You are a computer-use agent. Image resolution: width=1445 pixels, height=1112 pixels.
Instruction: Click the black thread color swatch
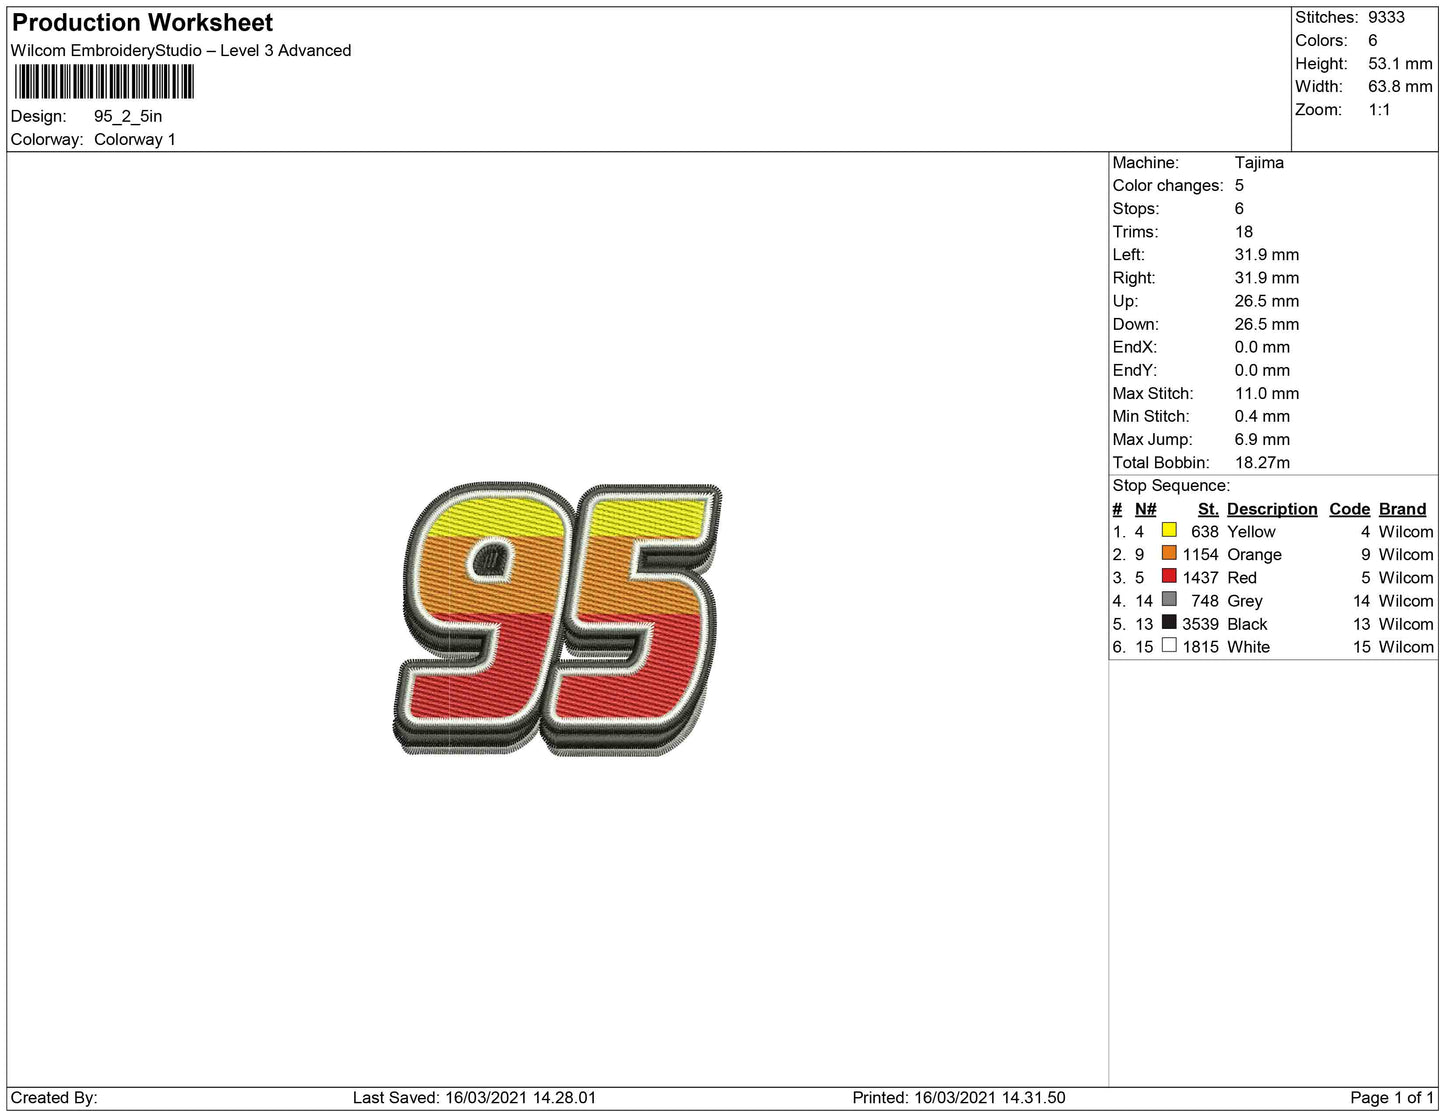tap(1169, 622)
